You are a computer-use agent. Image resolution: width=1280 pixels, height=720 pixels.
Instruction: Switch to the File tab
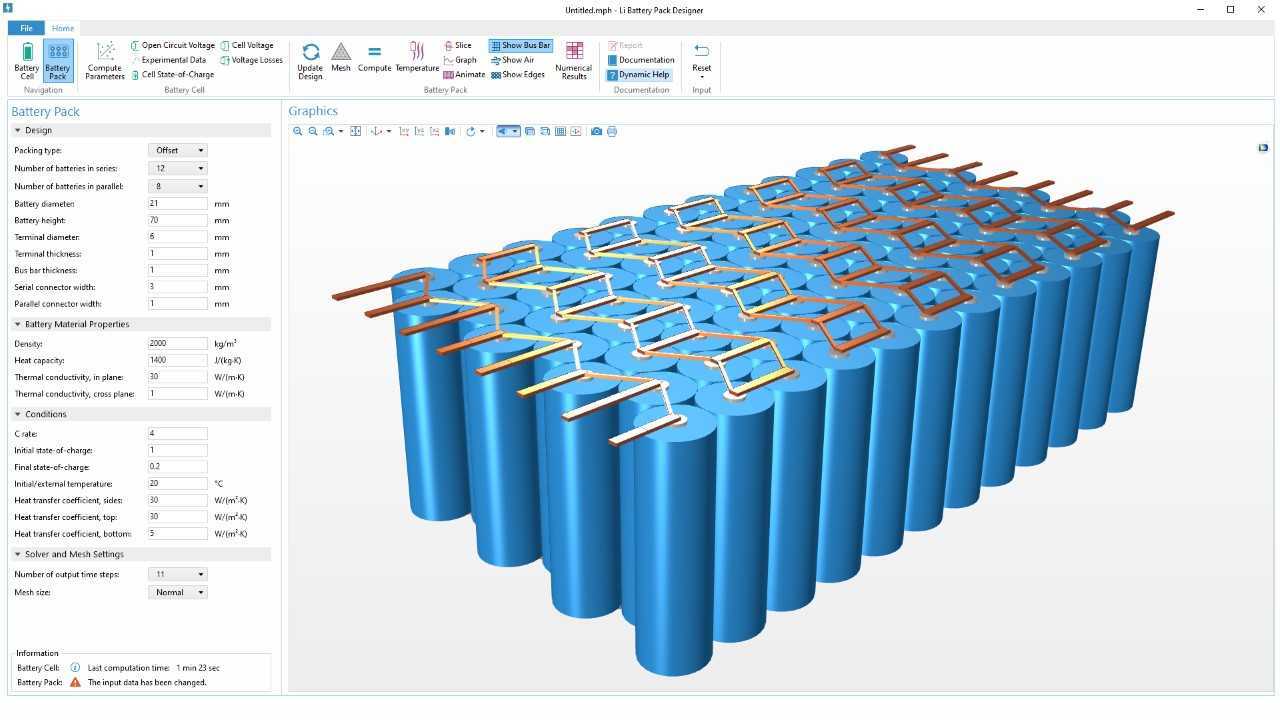point(26,27)
